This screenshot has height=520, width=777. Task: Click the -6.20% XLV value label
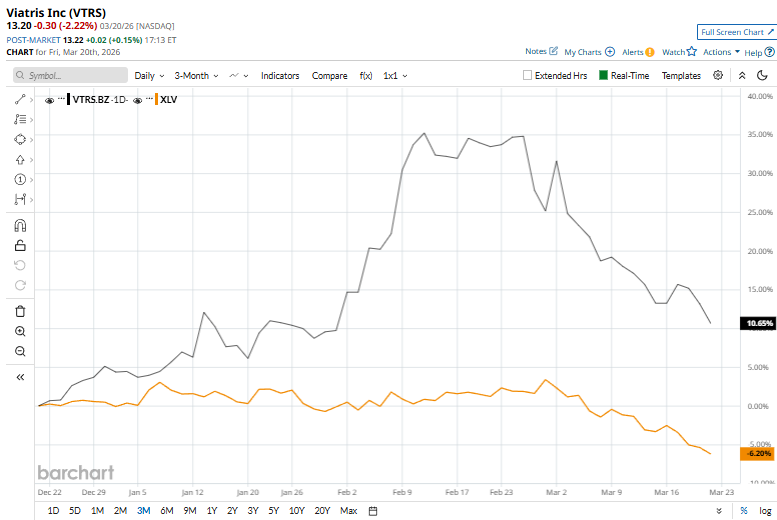click(758, 454)
